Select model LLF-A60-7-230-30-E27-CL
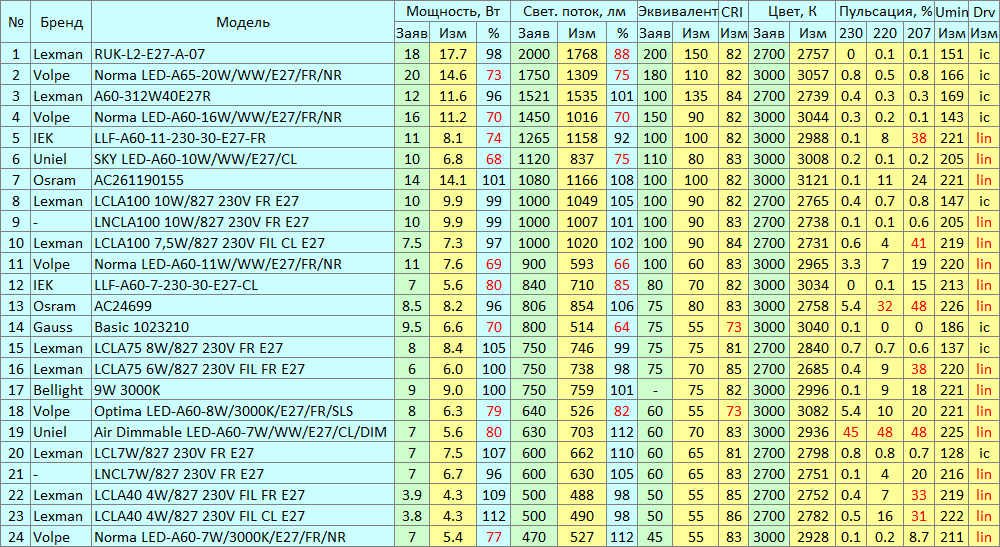1000x547 pixels. pos(242,286)
